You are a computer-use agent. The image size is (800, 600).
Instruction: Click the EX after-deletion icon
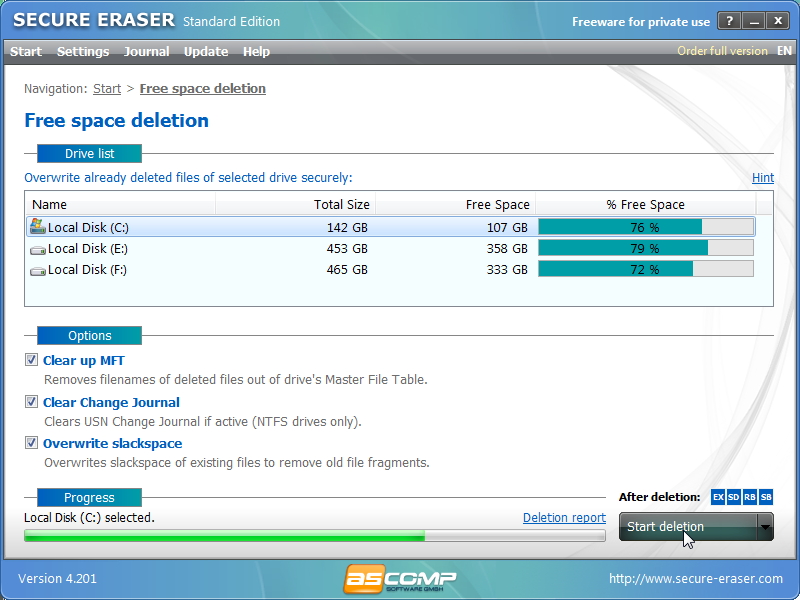click(718, 497)
